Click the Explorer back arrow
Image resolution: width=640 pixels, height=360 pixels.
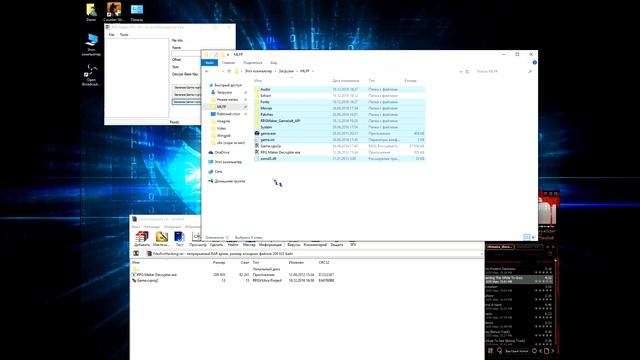[x=207, y=71]
